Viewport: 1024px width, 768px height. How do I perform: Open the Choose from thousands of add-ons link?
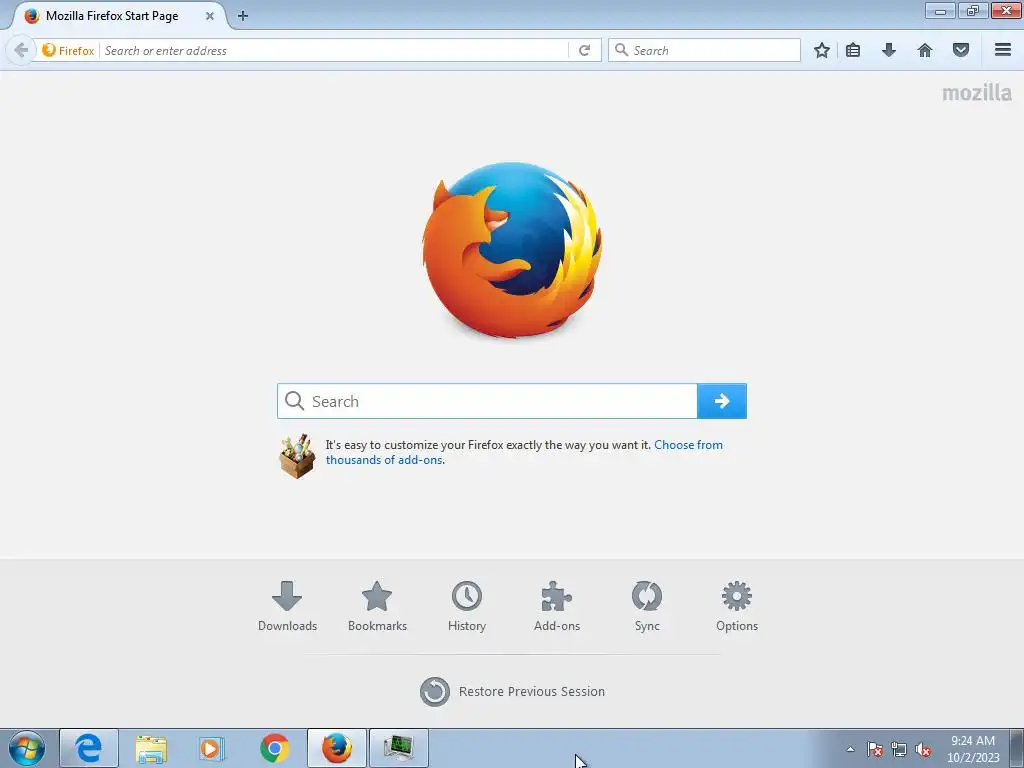(x=524, y=452)
